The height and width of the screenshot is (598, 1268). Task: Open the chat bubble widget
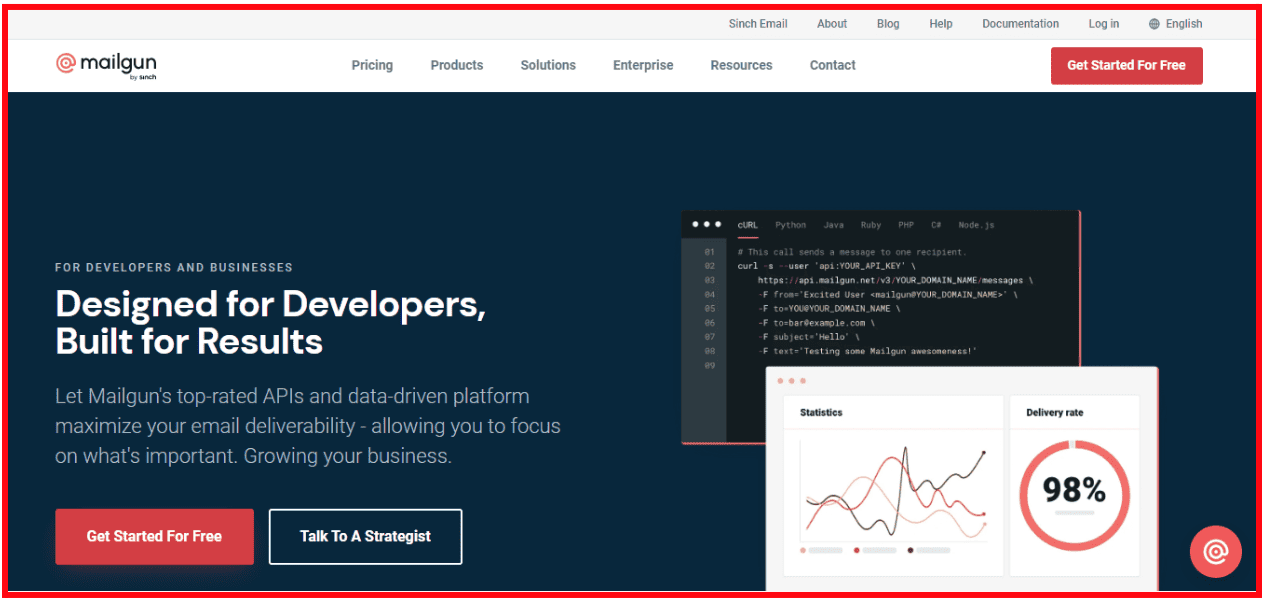click(x=1215, y=551)
